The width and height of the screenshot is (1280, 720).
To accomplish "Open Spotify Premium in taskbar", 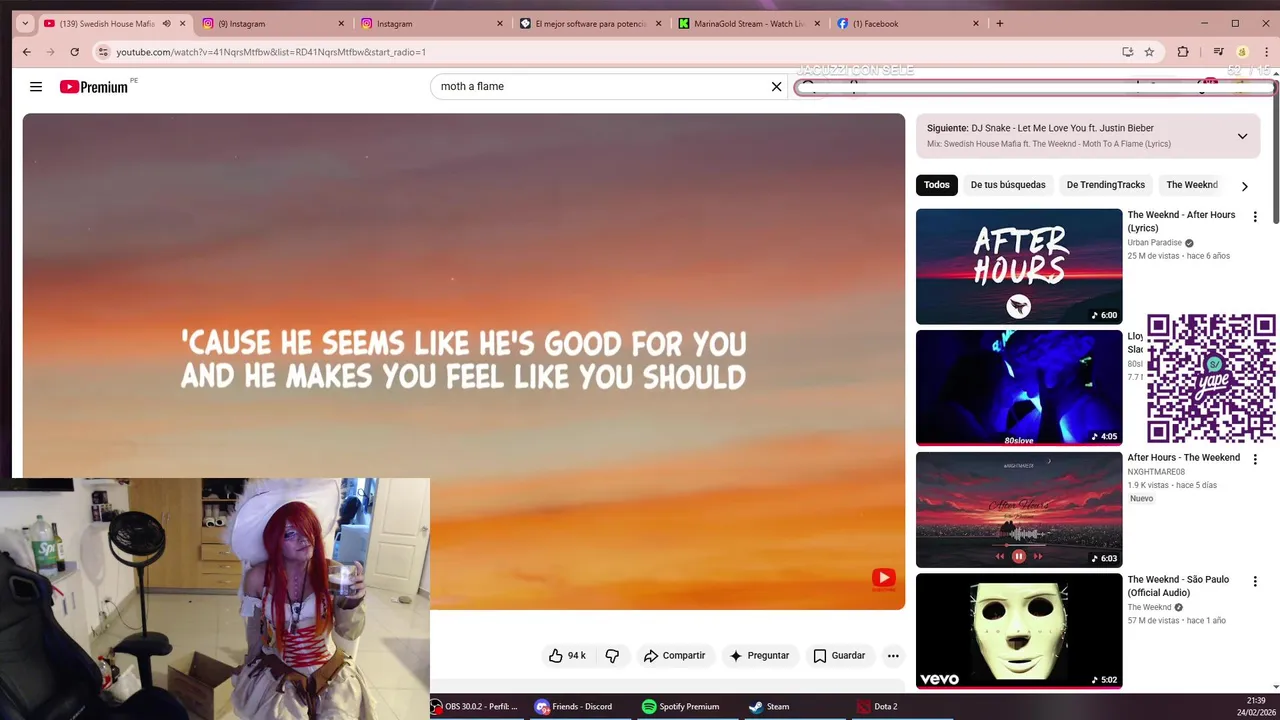I will point(681,707).
